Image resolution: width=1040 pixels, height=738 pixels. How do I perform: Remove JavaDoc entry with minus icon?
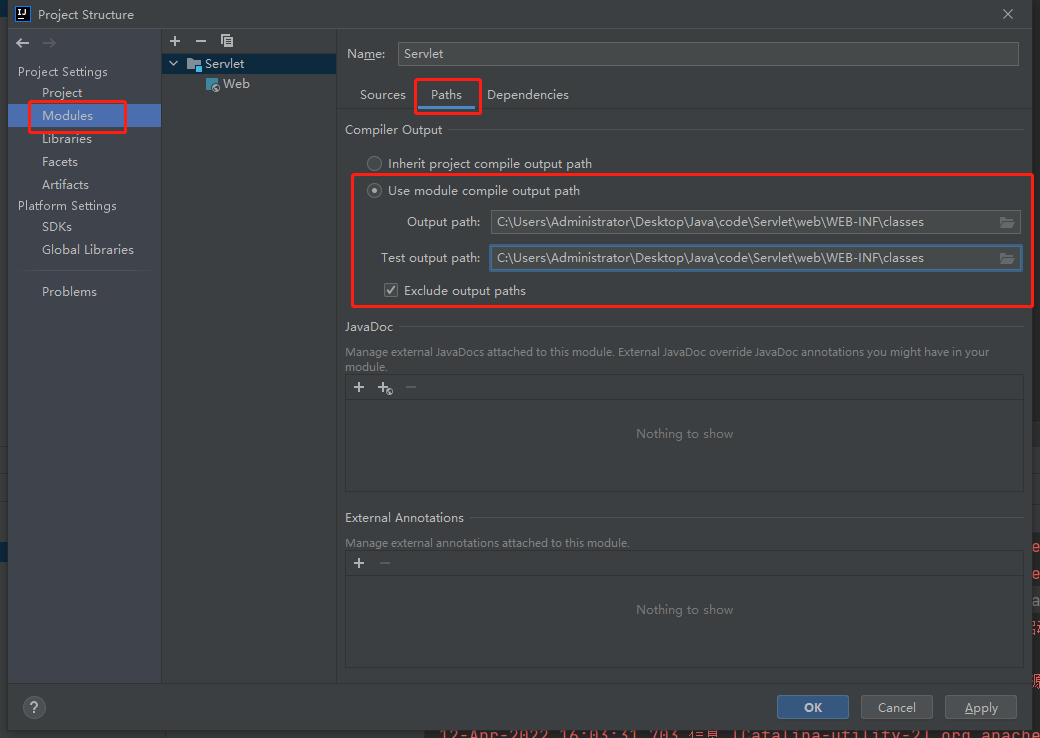(411, 387)
